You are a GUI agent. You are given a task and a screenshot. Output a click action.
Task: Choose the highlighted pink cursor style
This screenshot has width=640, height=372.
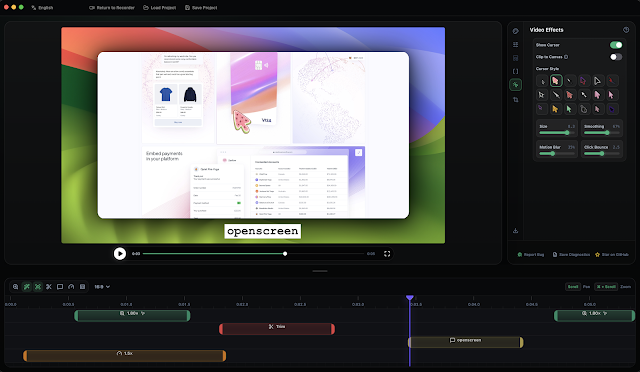(x=556, y=81)
